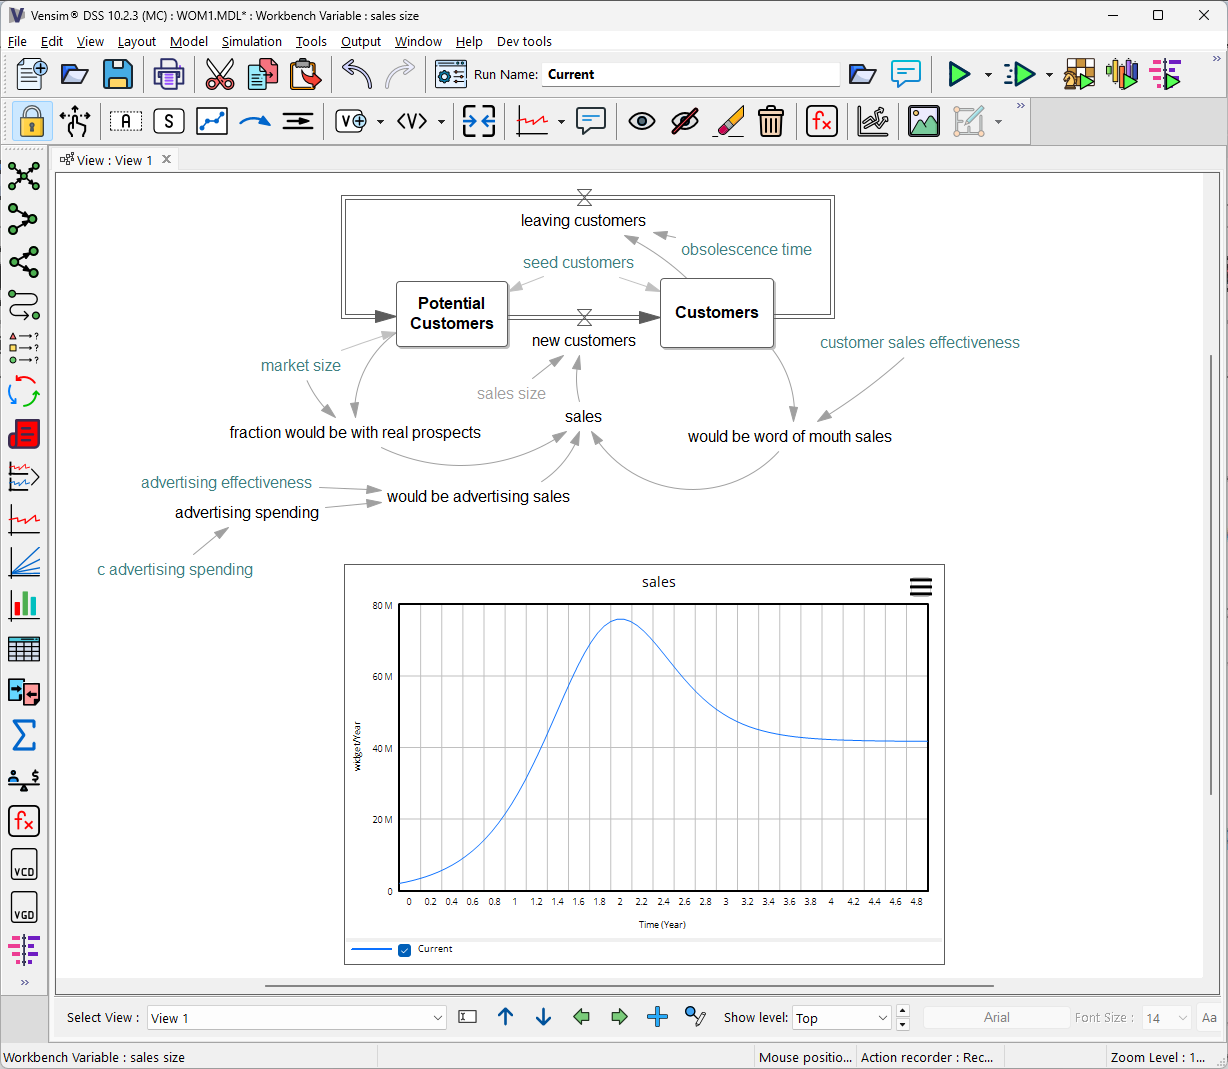This screenshot has width=1228, height=1069.
Task: Open the table tool in sidebar
Action: pos(24,649)
